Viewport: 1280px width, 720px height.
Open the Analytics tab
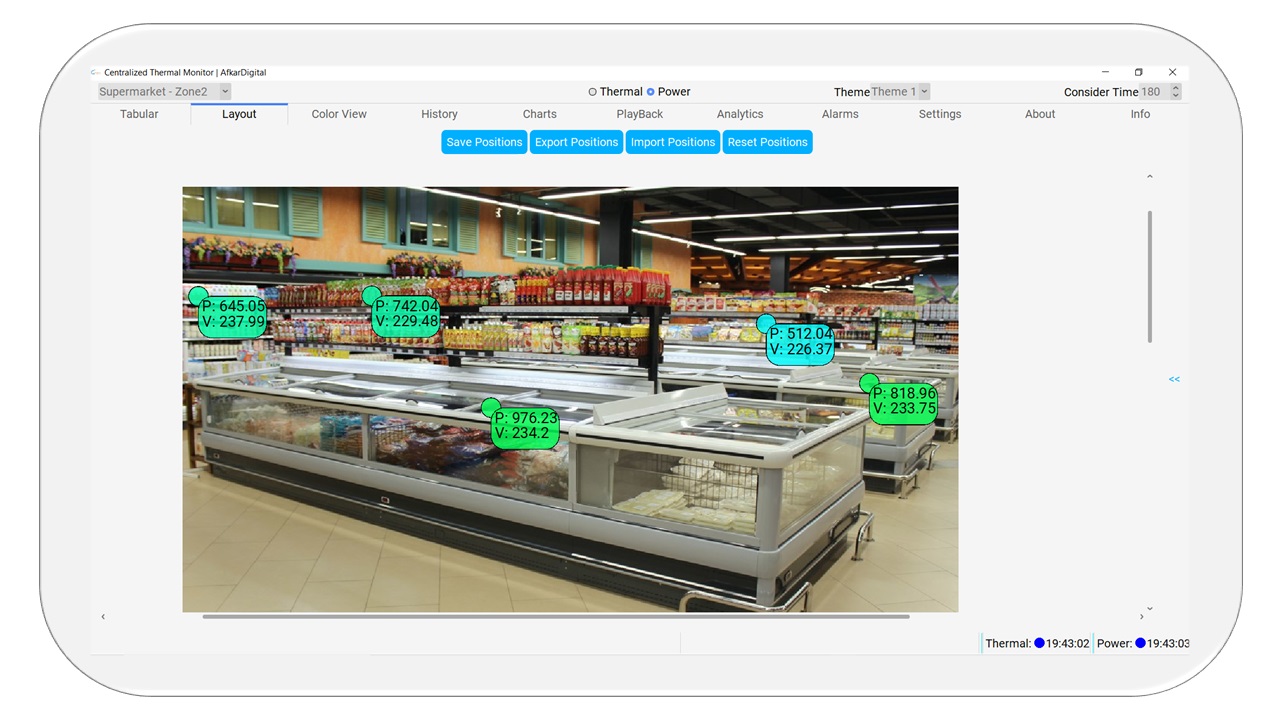(x=740, y=114)
